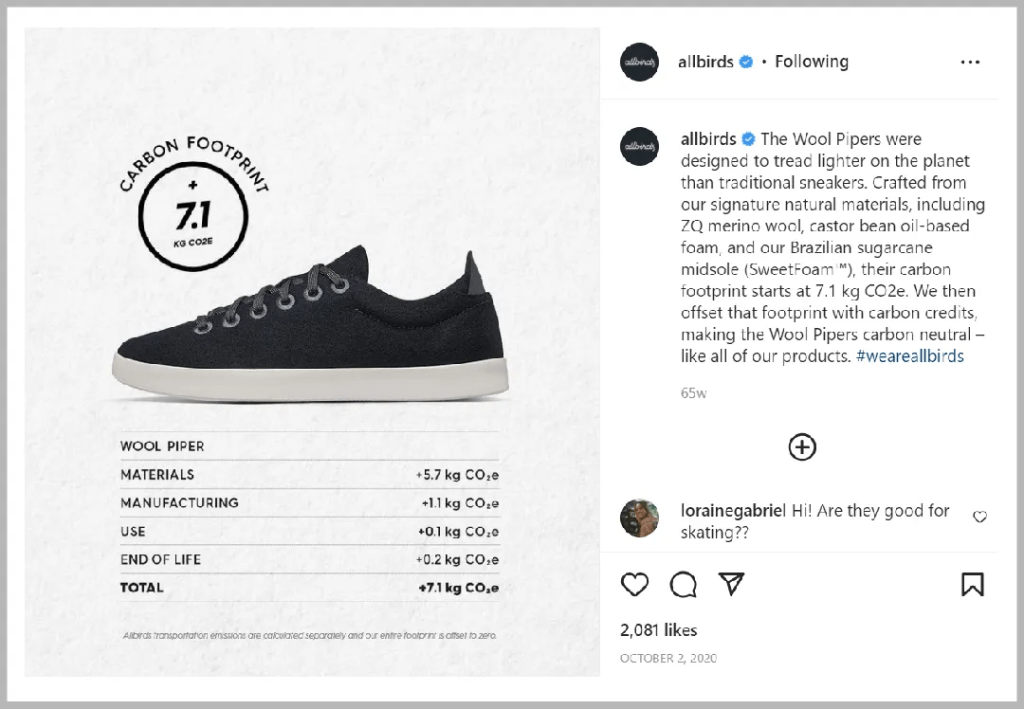Click the allbirds avatar beside the caption
This screenshot has height=709, width=1024.
640,146
